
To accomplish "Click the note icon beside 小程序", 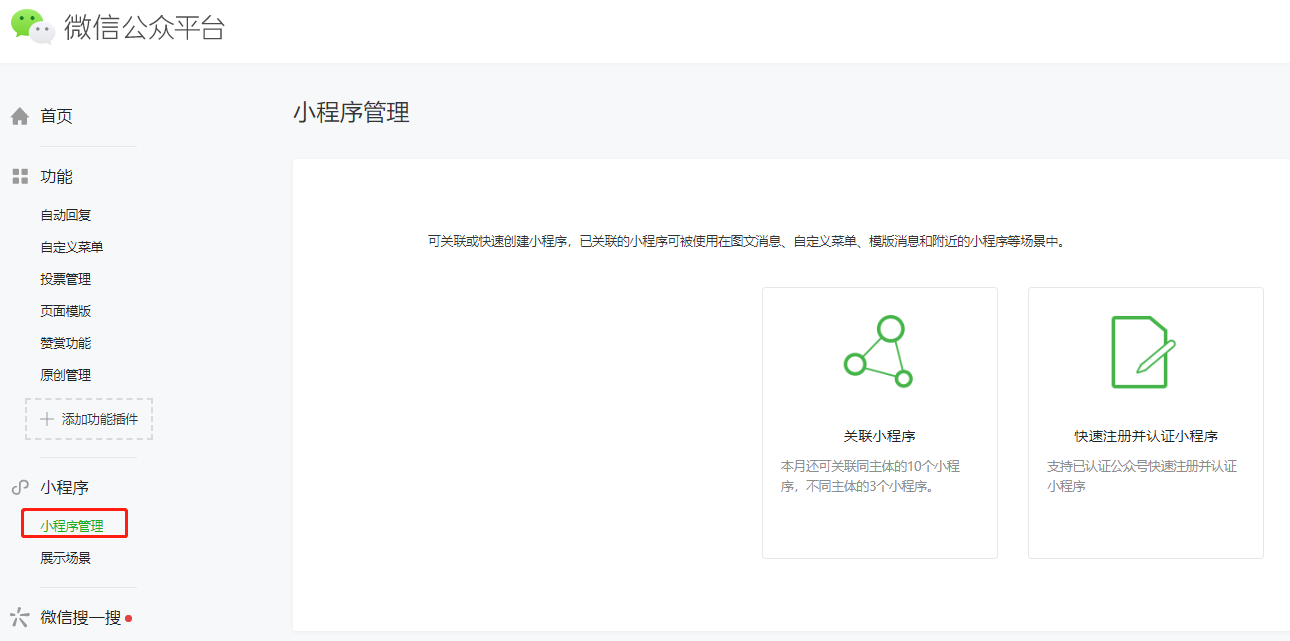I will point(18,487).
